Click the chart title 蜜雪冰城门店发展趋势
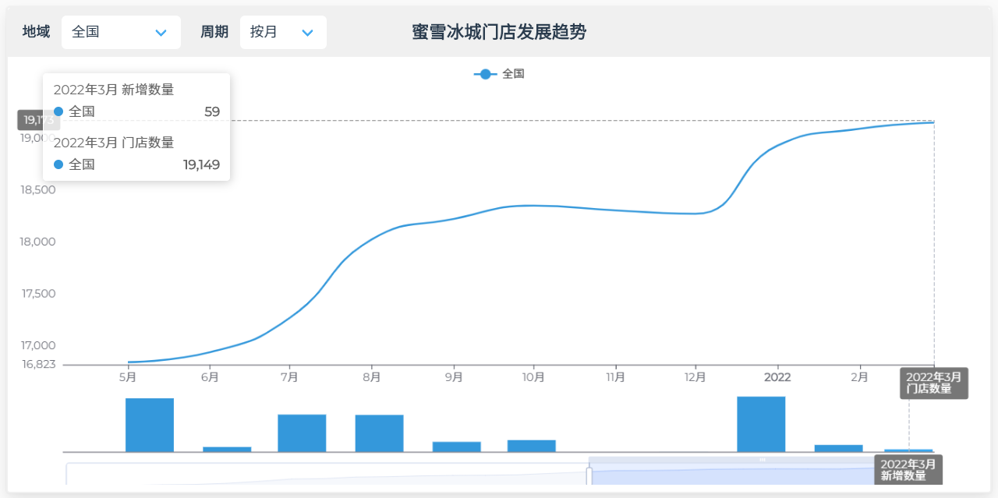Viewport: 998px width, 498px height. pos(499,32)
